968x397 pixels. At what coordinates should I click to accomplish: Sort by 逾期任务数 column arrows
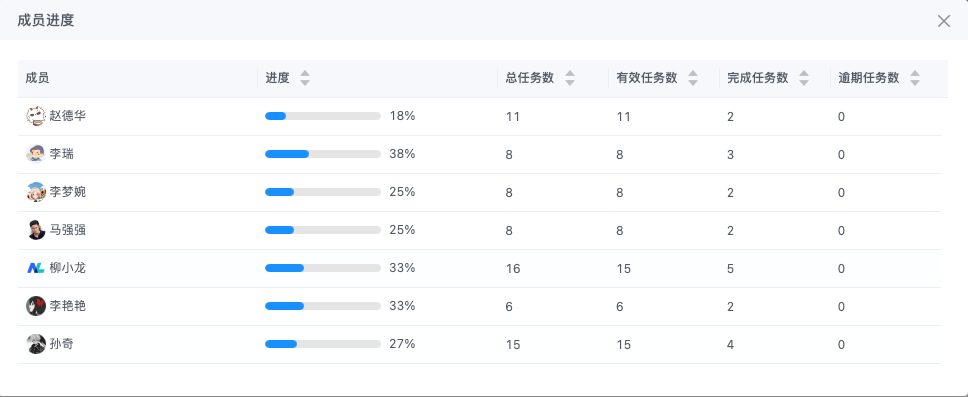point(915,78)
